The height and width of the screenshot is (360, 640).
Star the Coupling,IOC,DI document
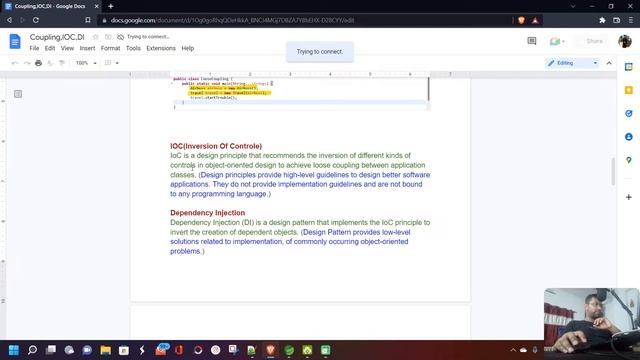click(x=96, y=37)
